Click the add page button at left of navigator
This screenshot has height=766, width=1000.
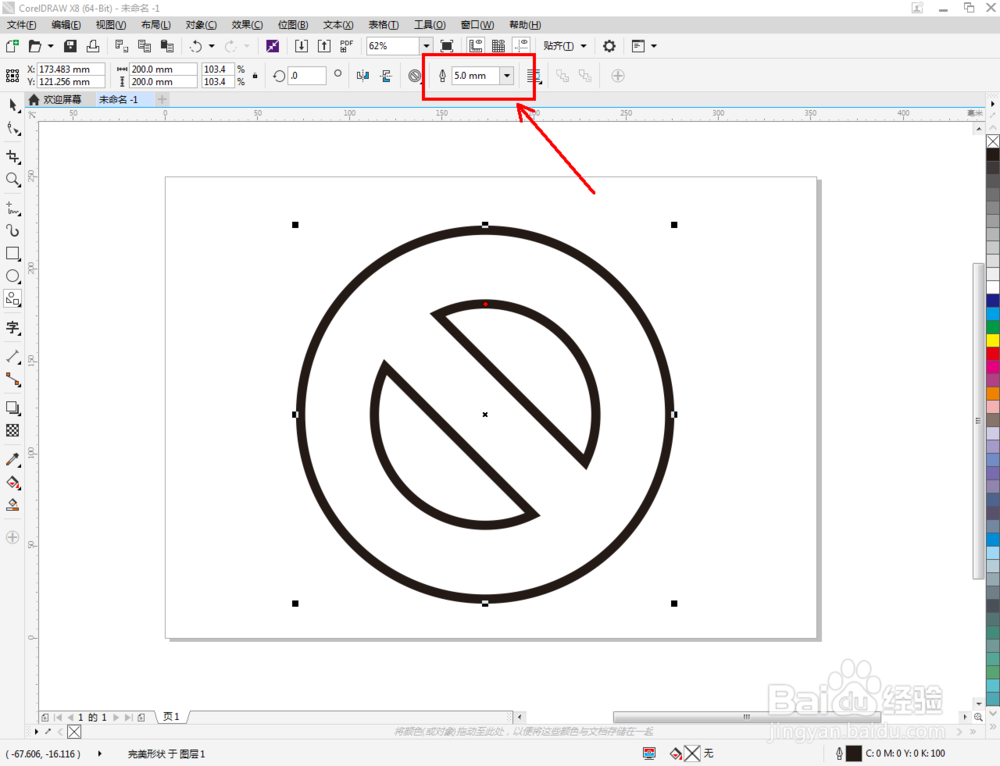pyautogui.click(x=45, y=718)
